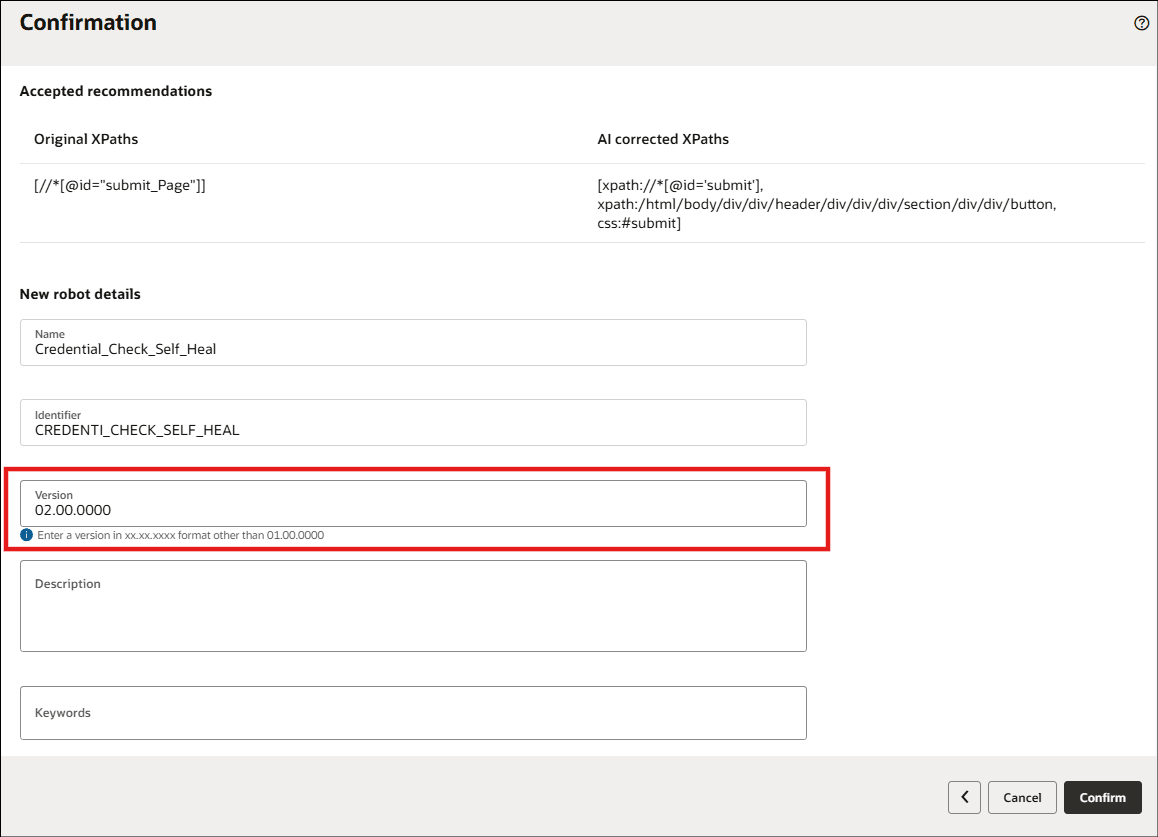The width and height of the screenshot is (1158, 837).
Task: Go back using the left chevron button
Action: [964, 797]
